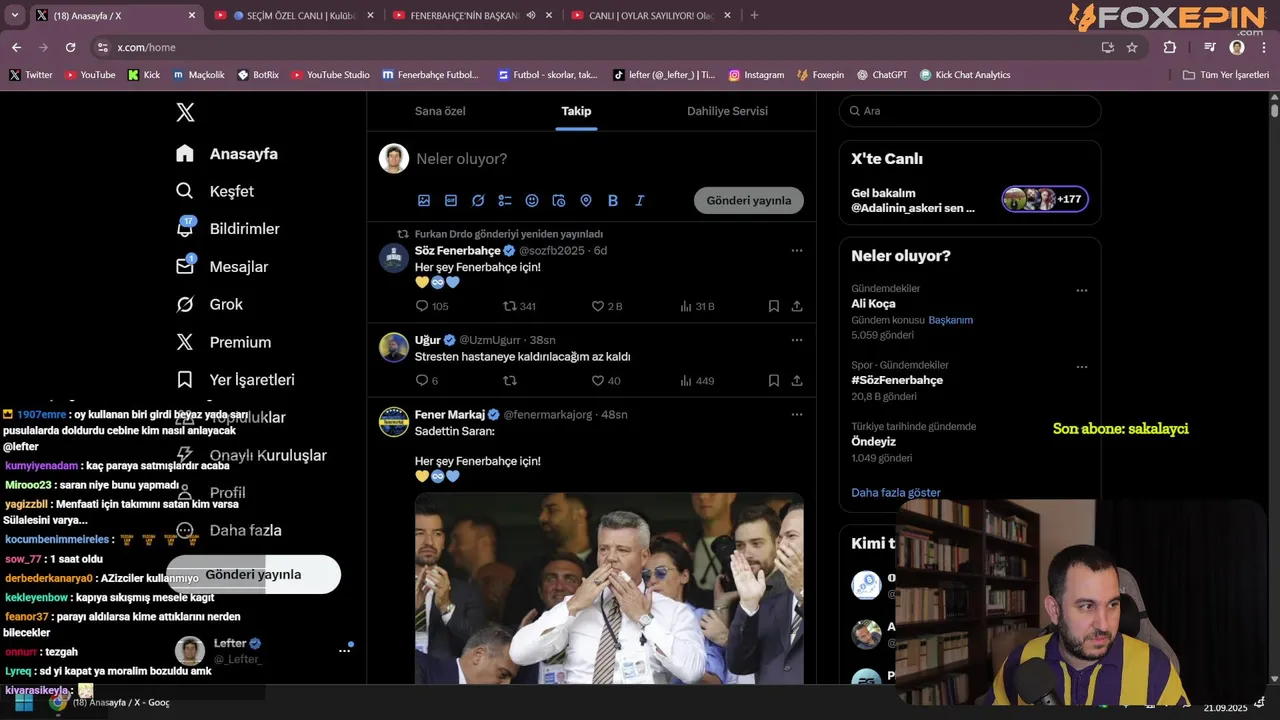The image size is (1280, 720).
Task: Switch to Dahiliye Servisi tab
Action: point(727,111)
